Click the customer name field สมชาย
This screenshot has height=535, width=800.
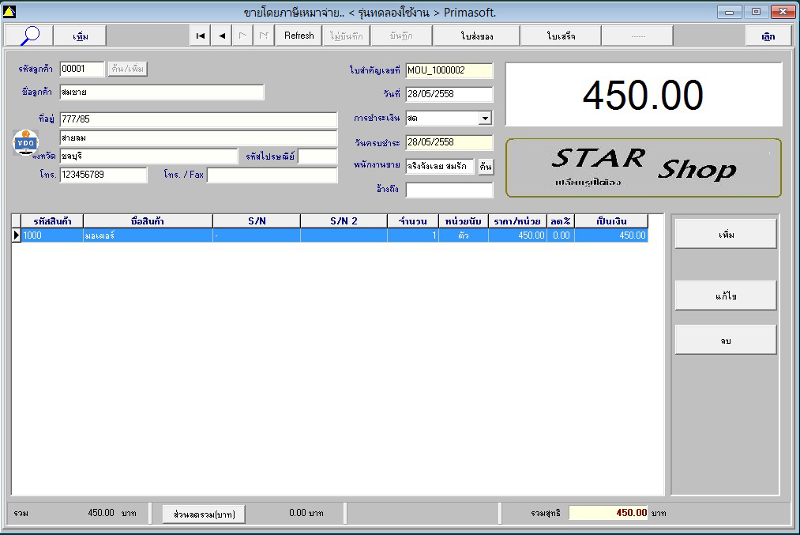(162, 92)
